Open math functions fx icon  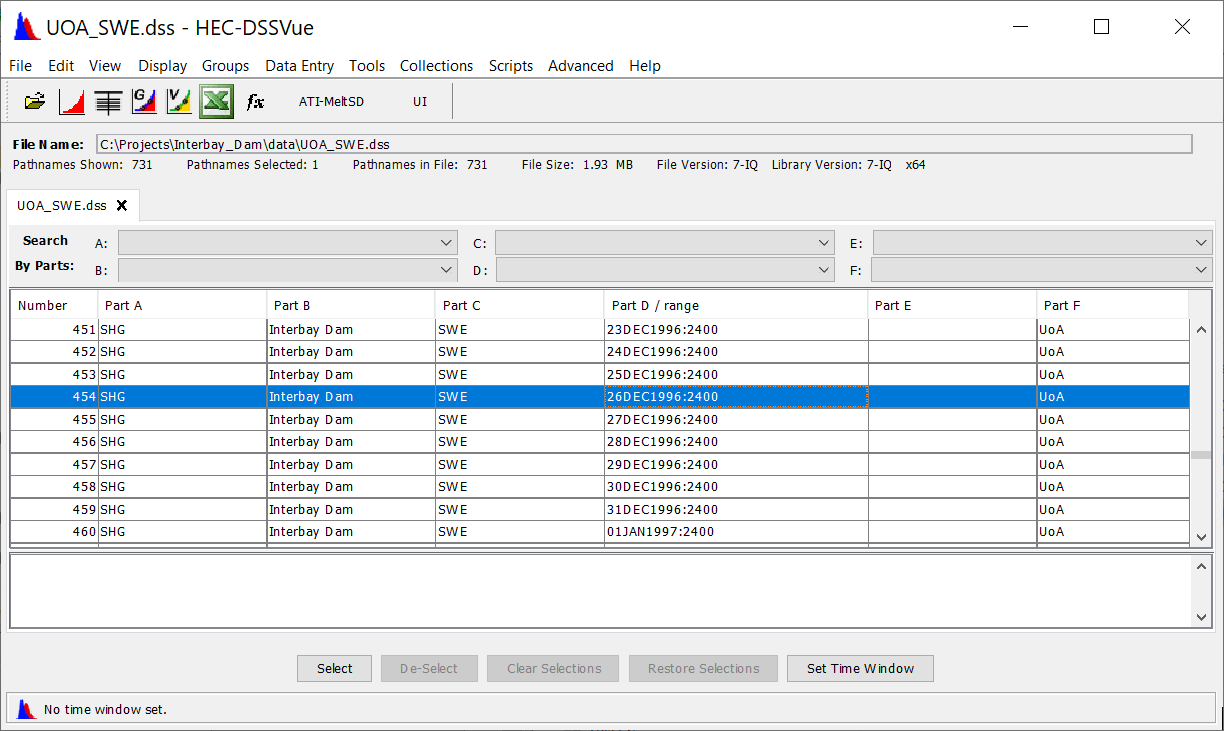[x=255, y=101]
